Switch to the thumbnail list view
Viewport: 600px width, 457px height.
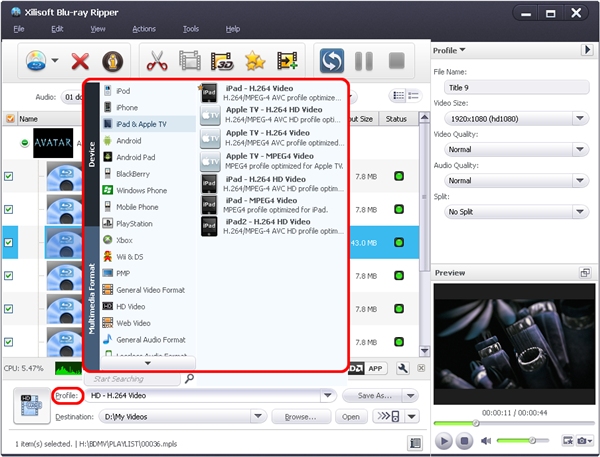point(399,95)
